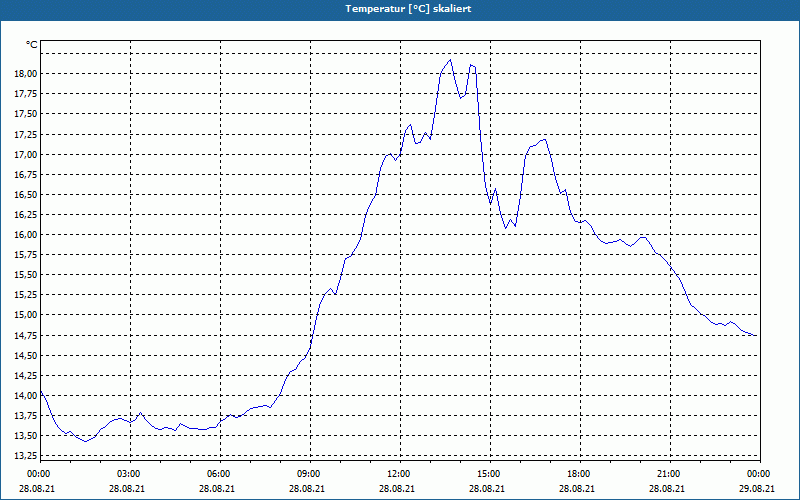Select the 18,00 y-axis label
The height and width of the screenshot is (500, 800).
24,73
